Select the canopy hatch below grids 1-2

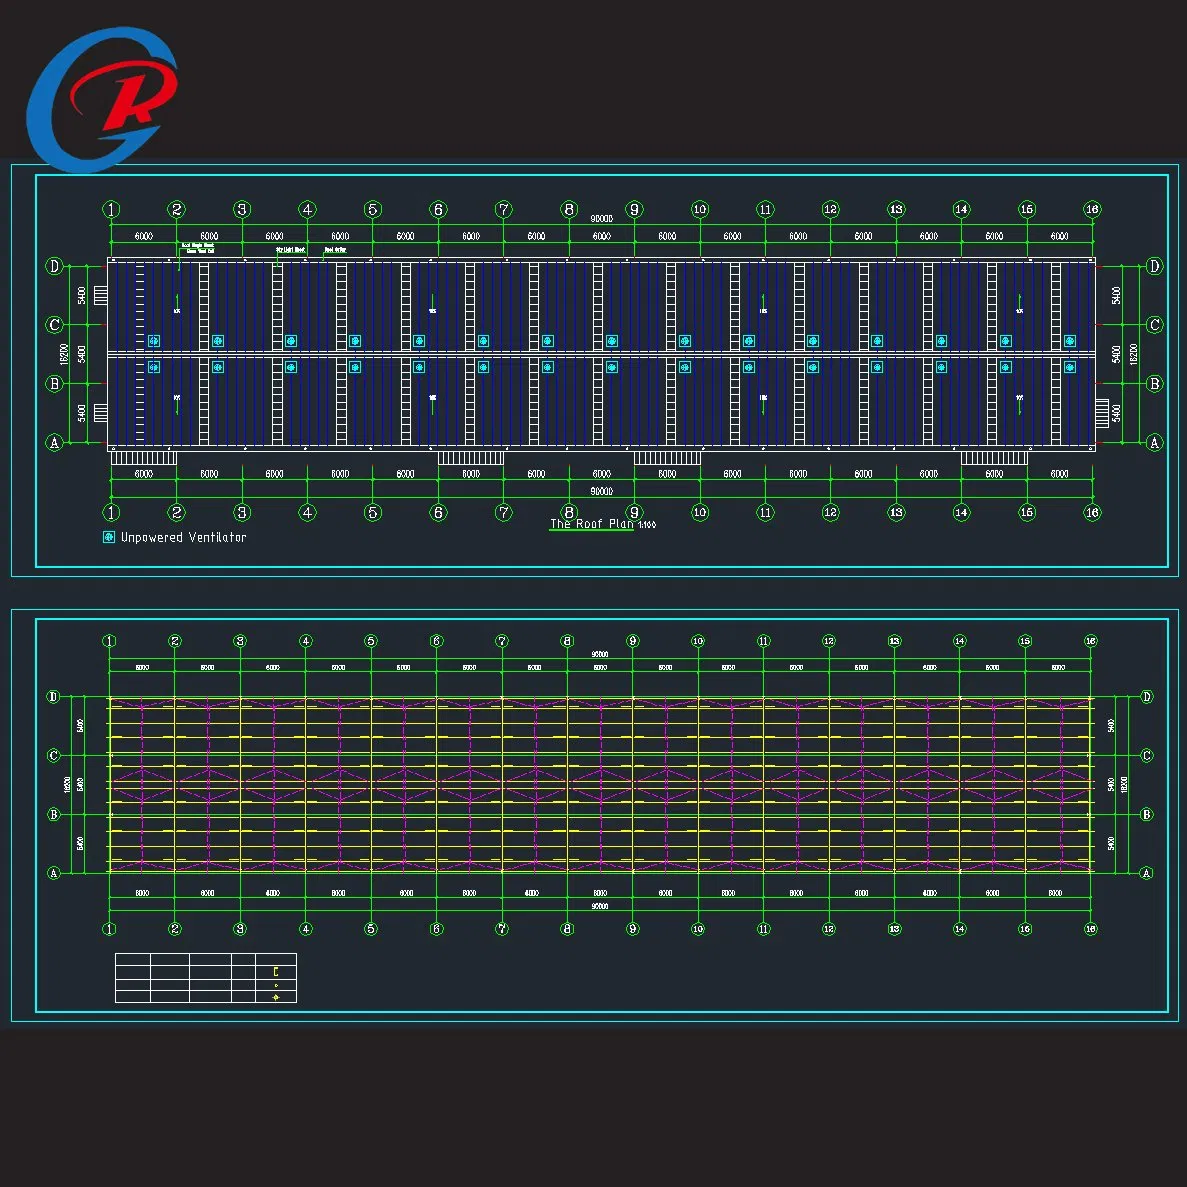click(x=144, y=457)
